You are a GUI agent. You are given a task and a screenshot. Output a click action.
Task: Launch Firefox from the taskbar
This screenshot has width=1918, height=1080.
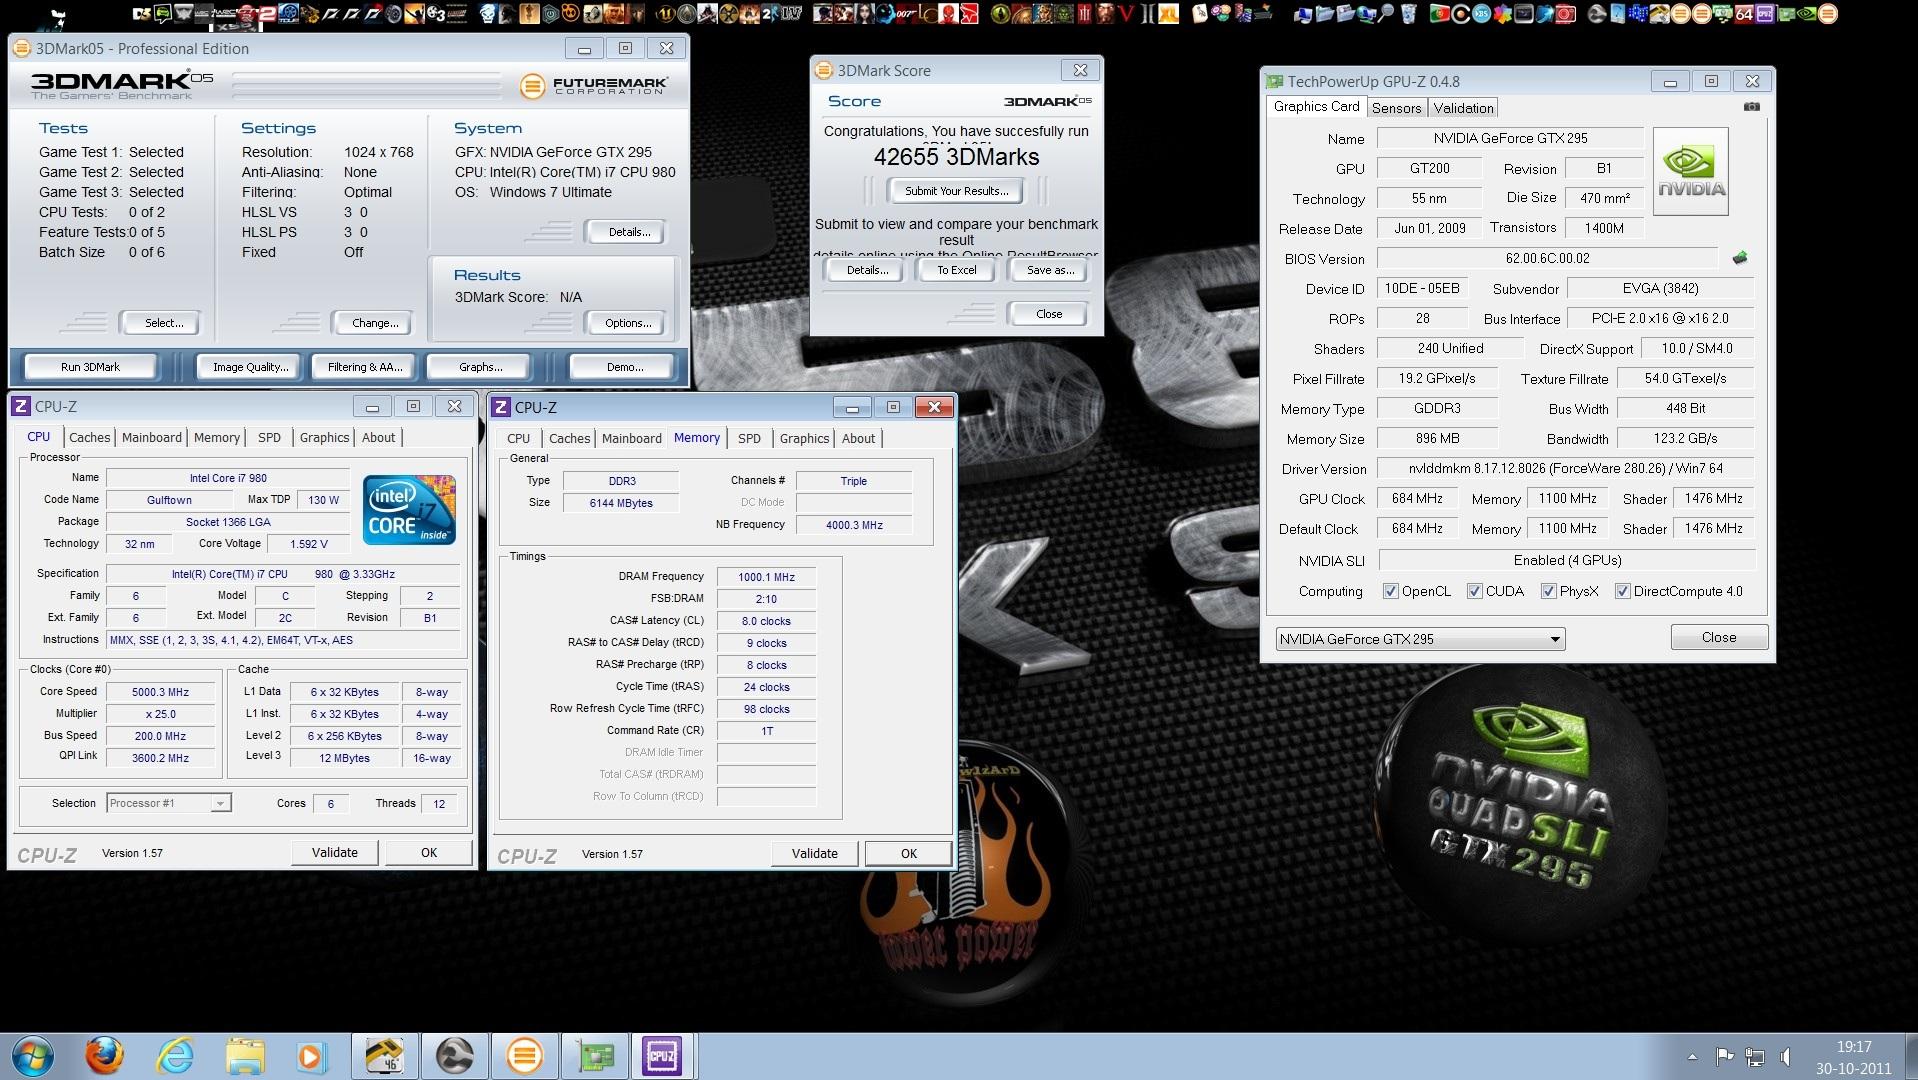click(x=104, y=1056)
